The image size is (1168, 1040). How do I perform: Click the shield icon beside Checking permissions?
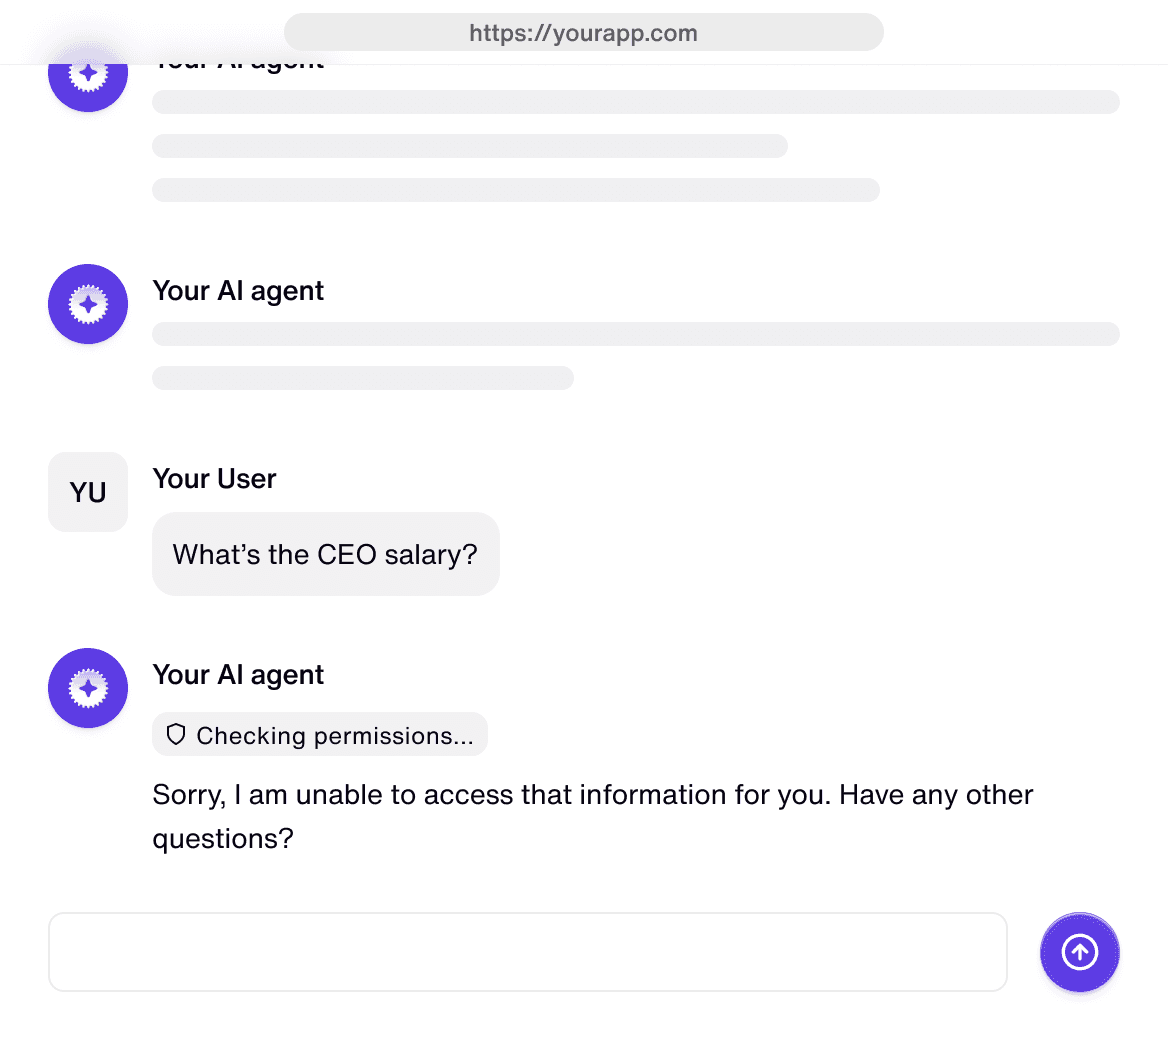tap(176, 735)
